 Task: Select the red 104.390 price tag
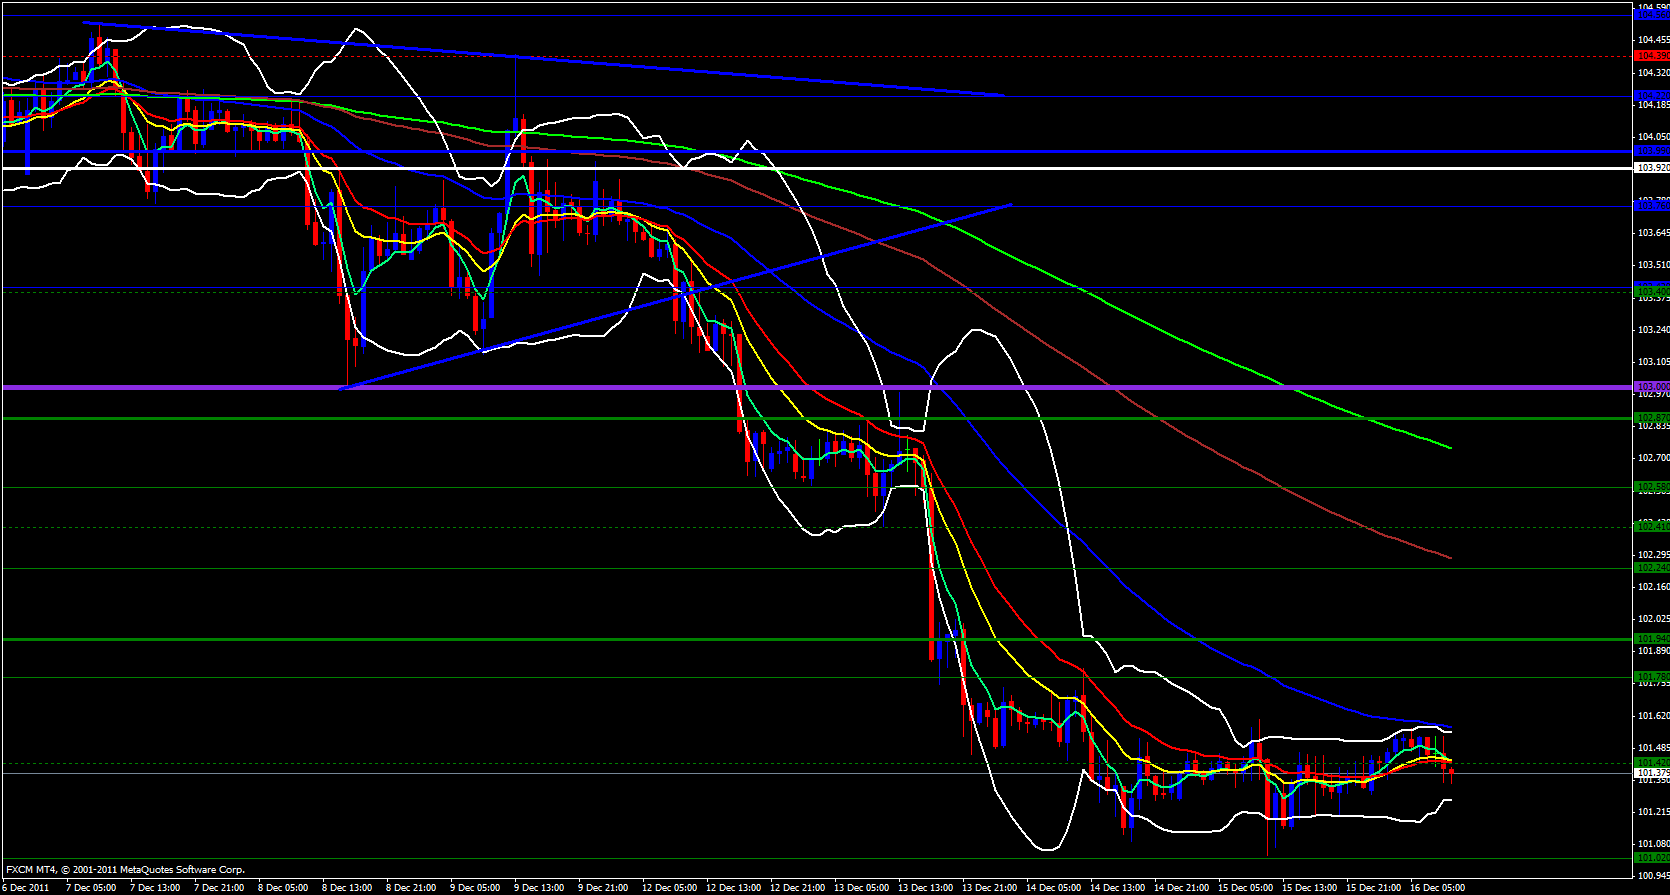1650,56
